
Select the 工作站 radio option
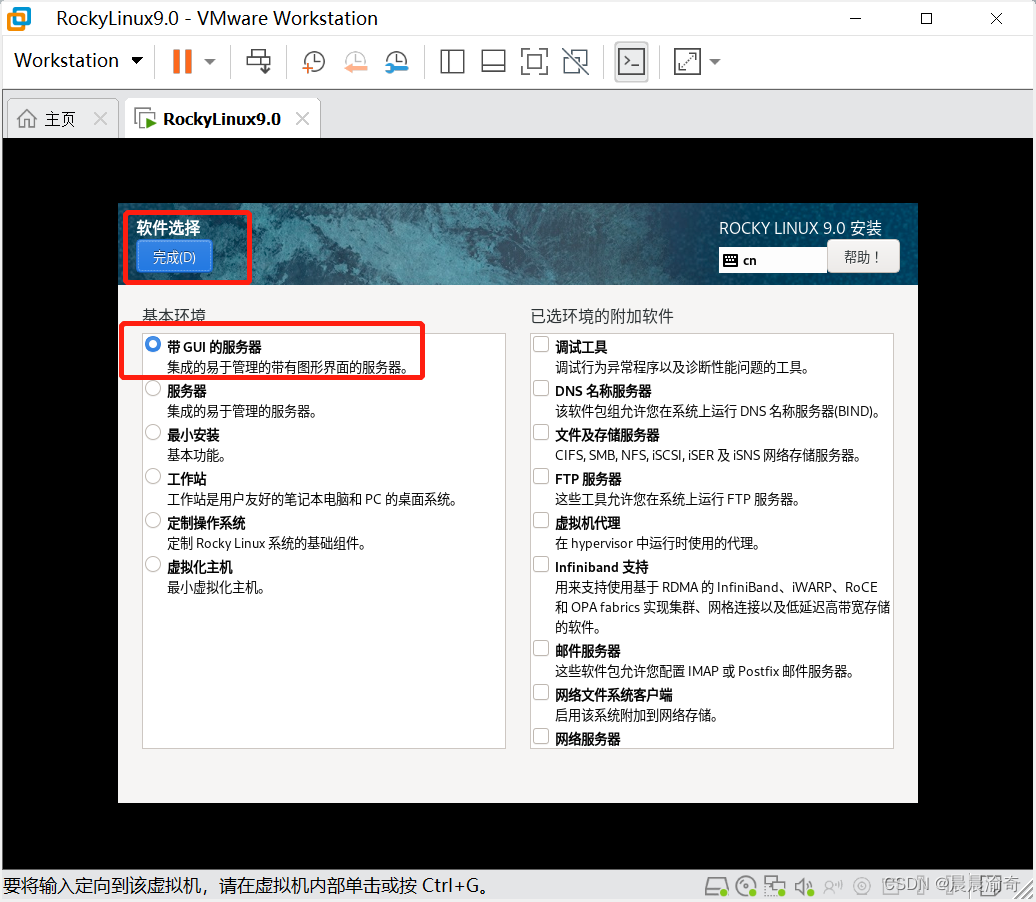click(153, 476)
